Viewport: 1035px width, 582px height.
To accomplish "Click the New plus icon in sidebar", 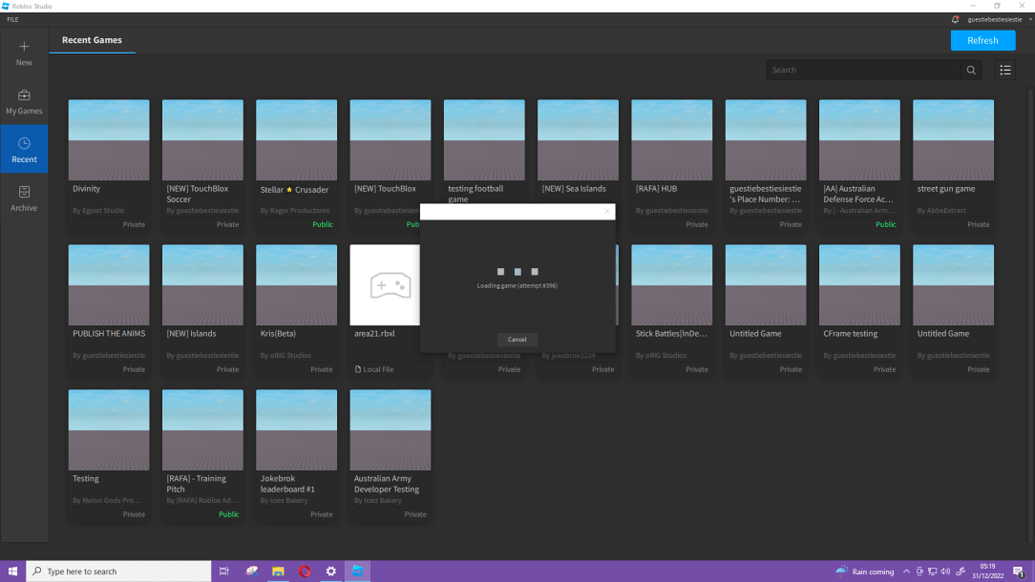I will pos(24,47).
